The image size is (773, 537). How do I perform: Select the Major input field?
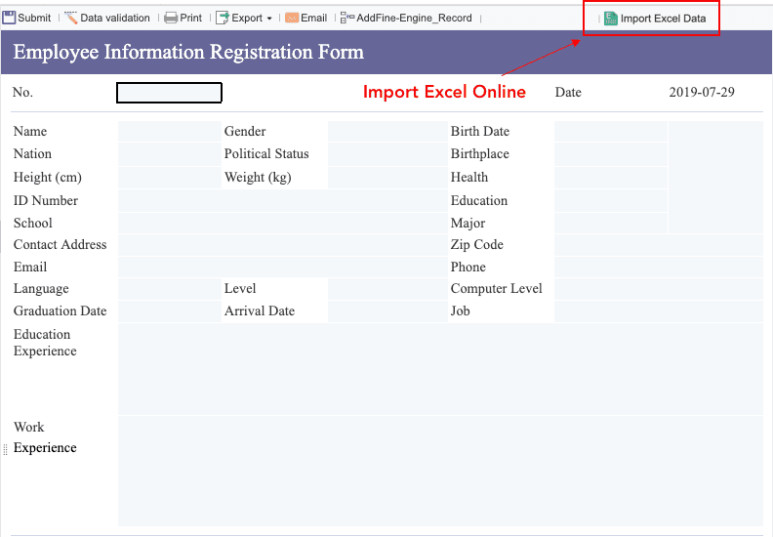(x=611, y=223)
